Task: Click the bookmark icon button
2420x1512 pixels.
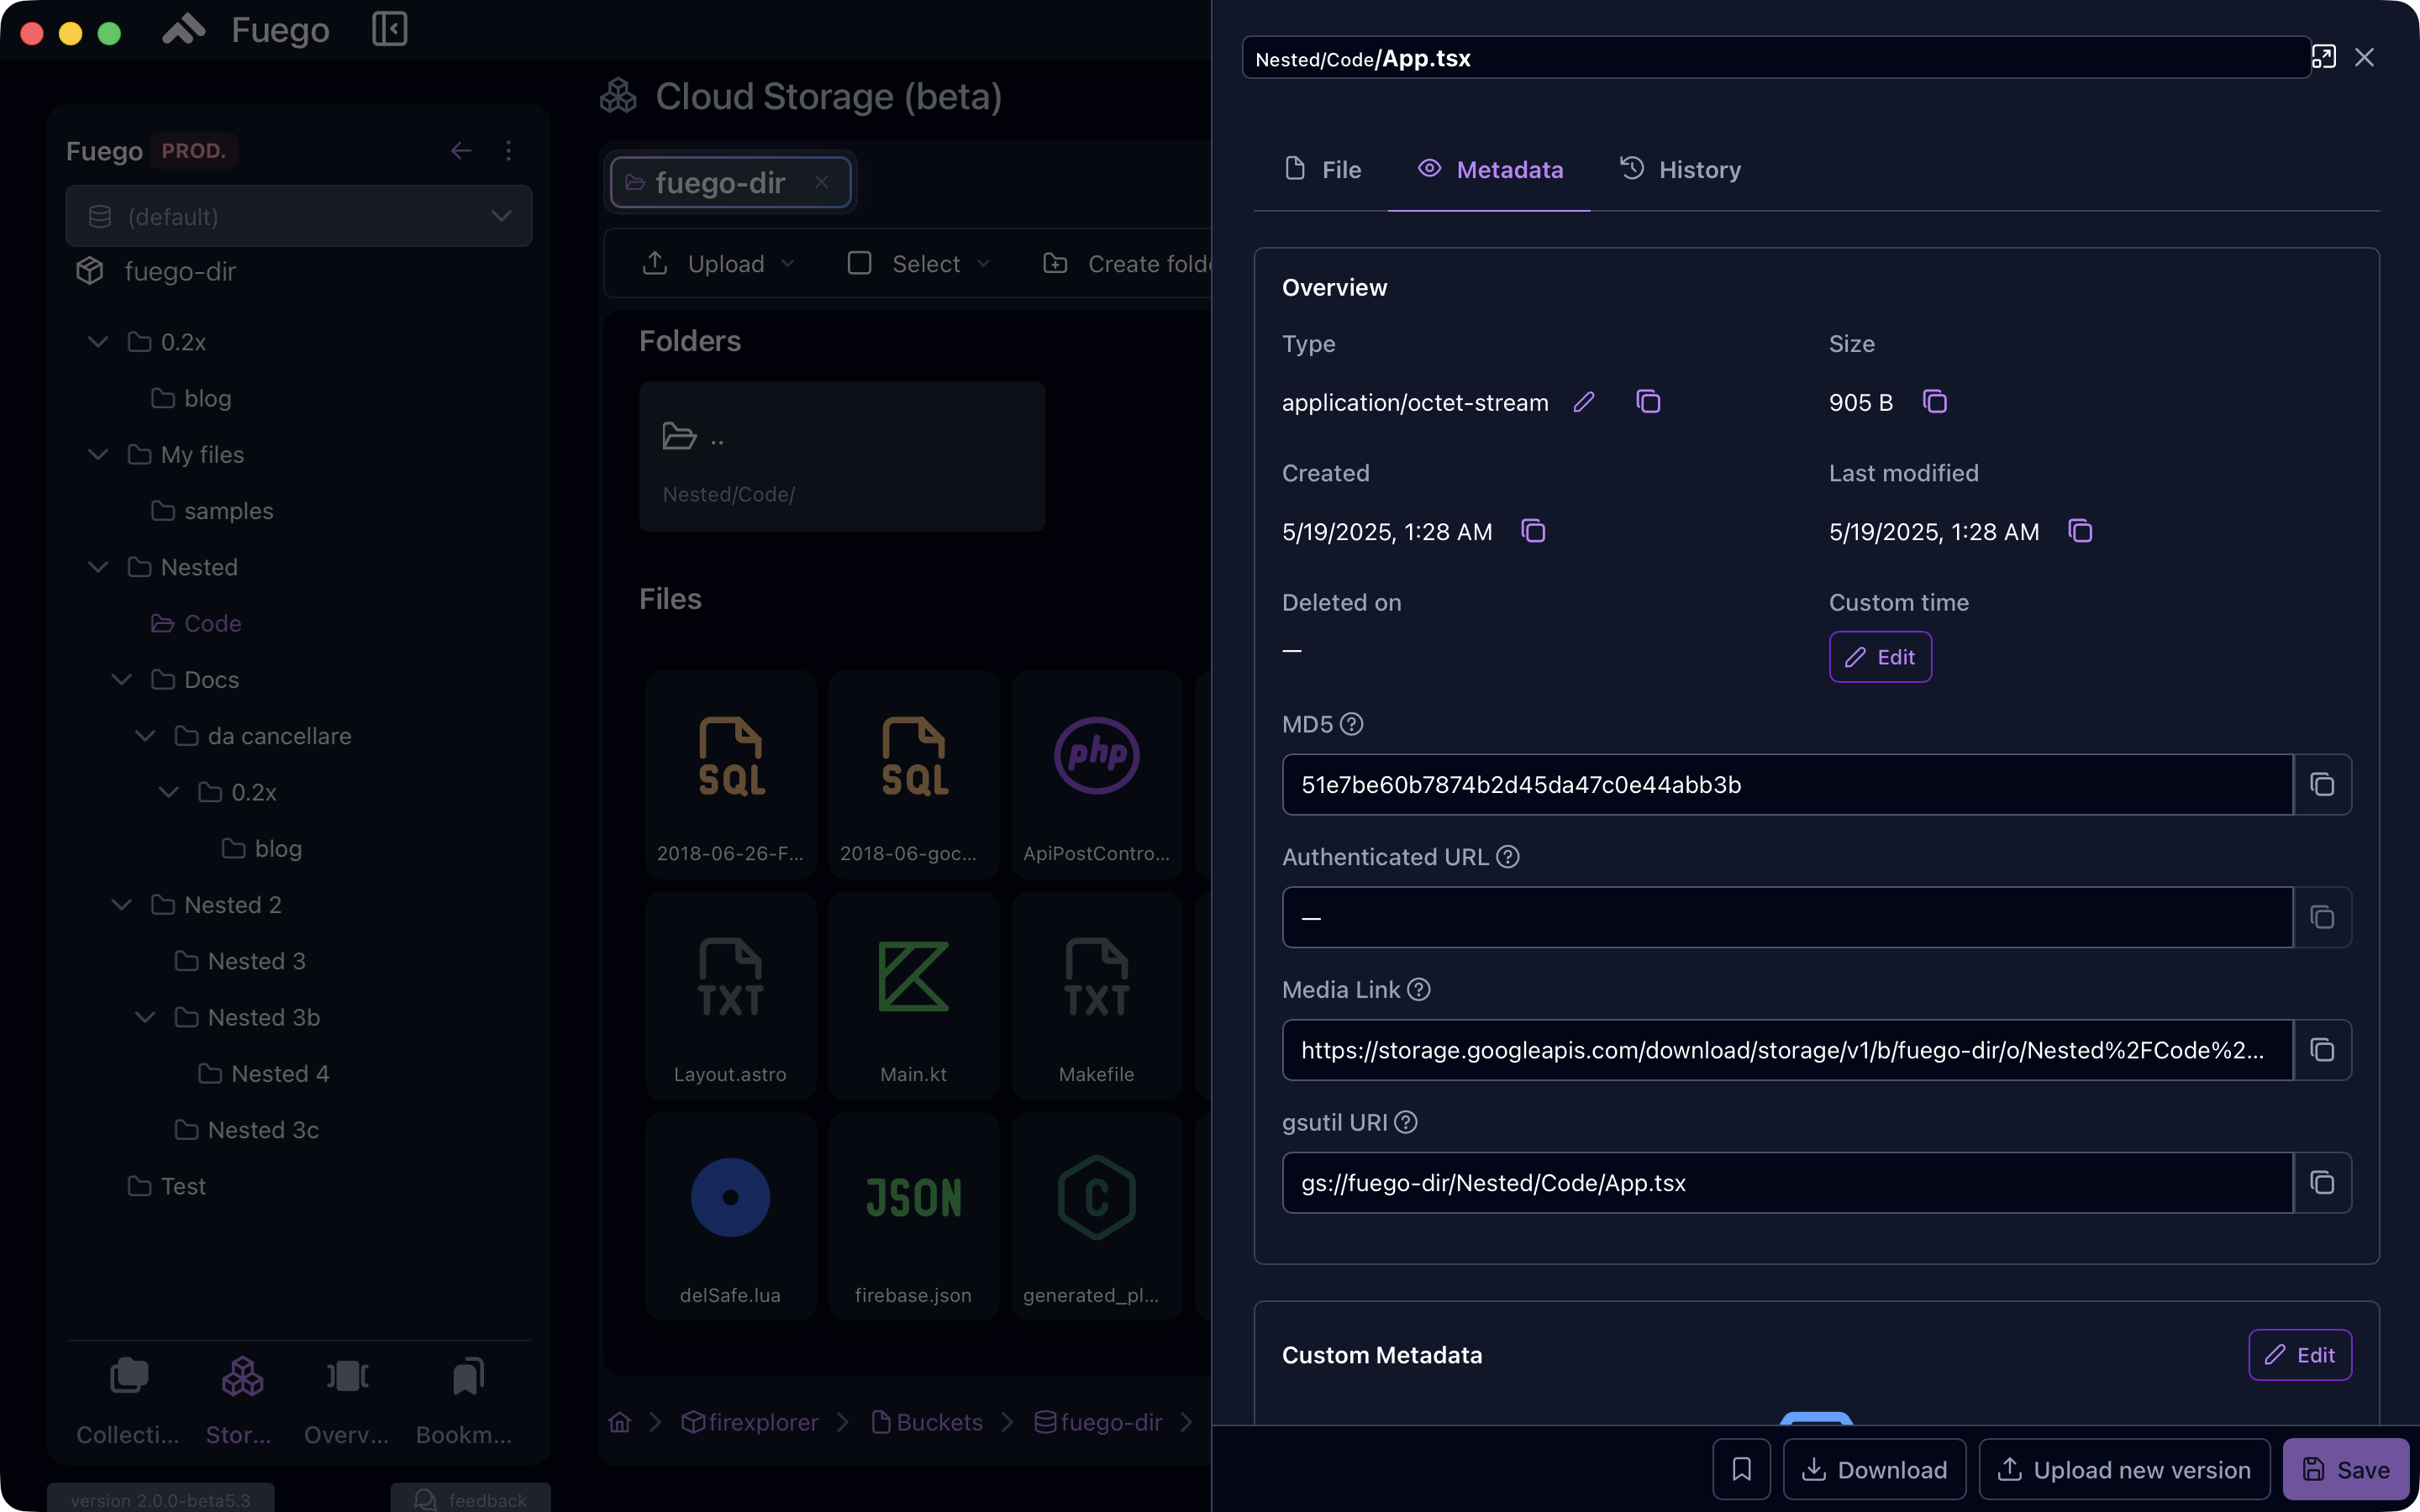Action: pos(1741,1469)
